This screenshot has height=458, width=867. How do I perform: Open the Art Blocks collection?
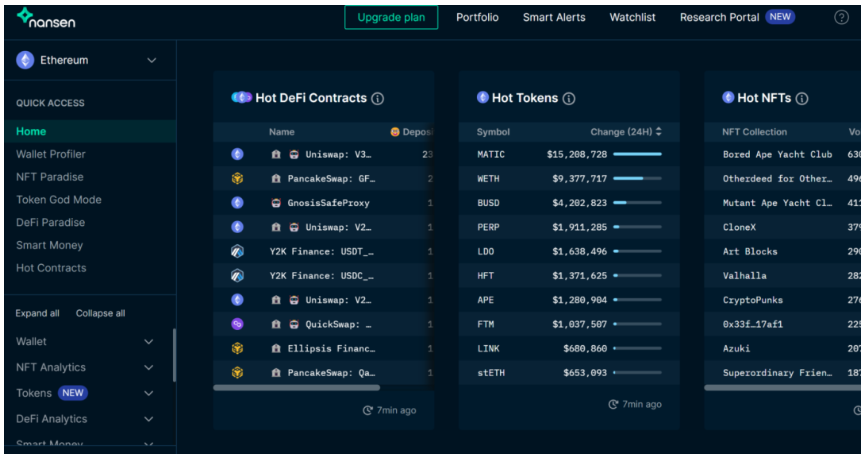point(750,252)
